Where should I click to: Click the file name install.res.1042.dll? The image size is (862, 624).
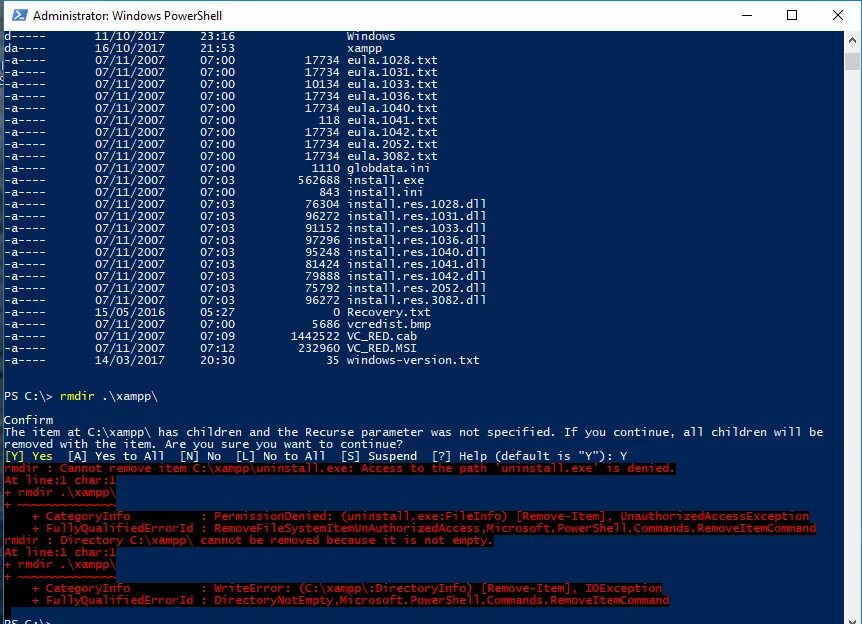(417, 277)
